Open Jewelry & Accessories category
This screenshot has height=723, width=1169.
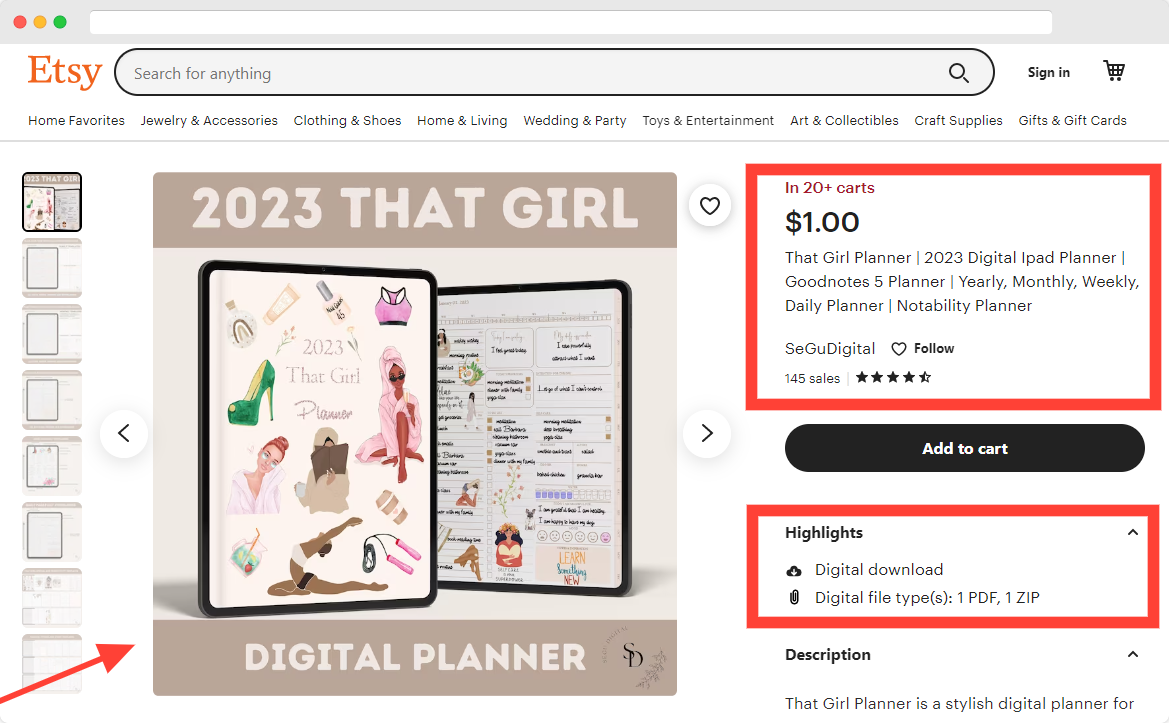pyautogui.click(x=209, y=121)
